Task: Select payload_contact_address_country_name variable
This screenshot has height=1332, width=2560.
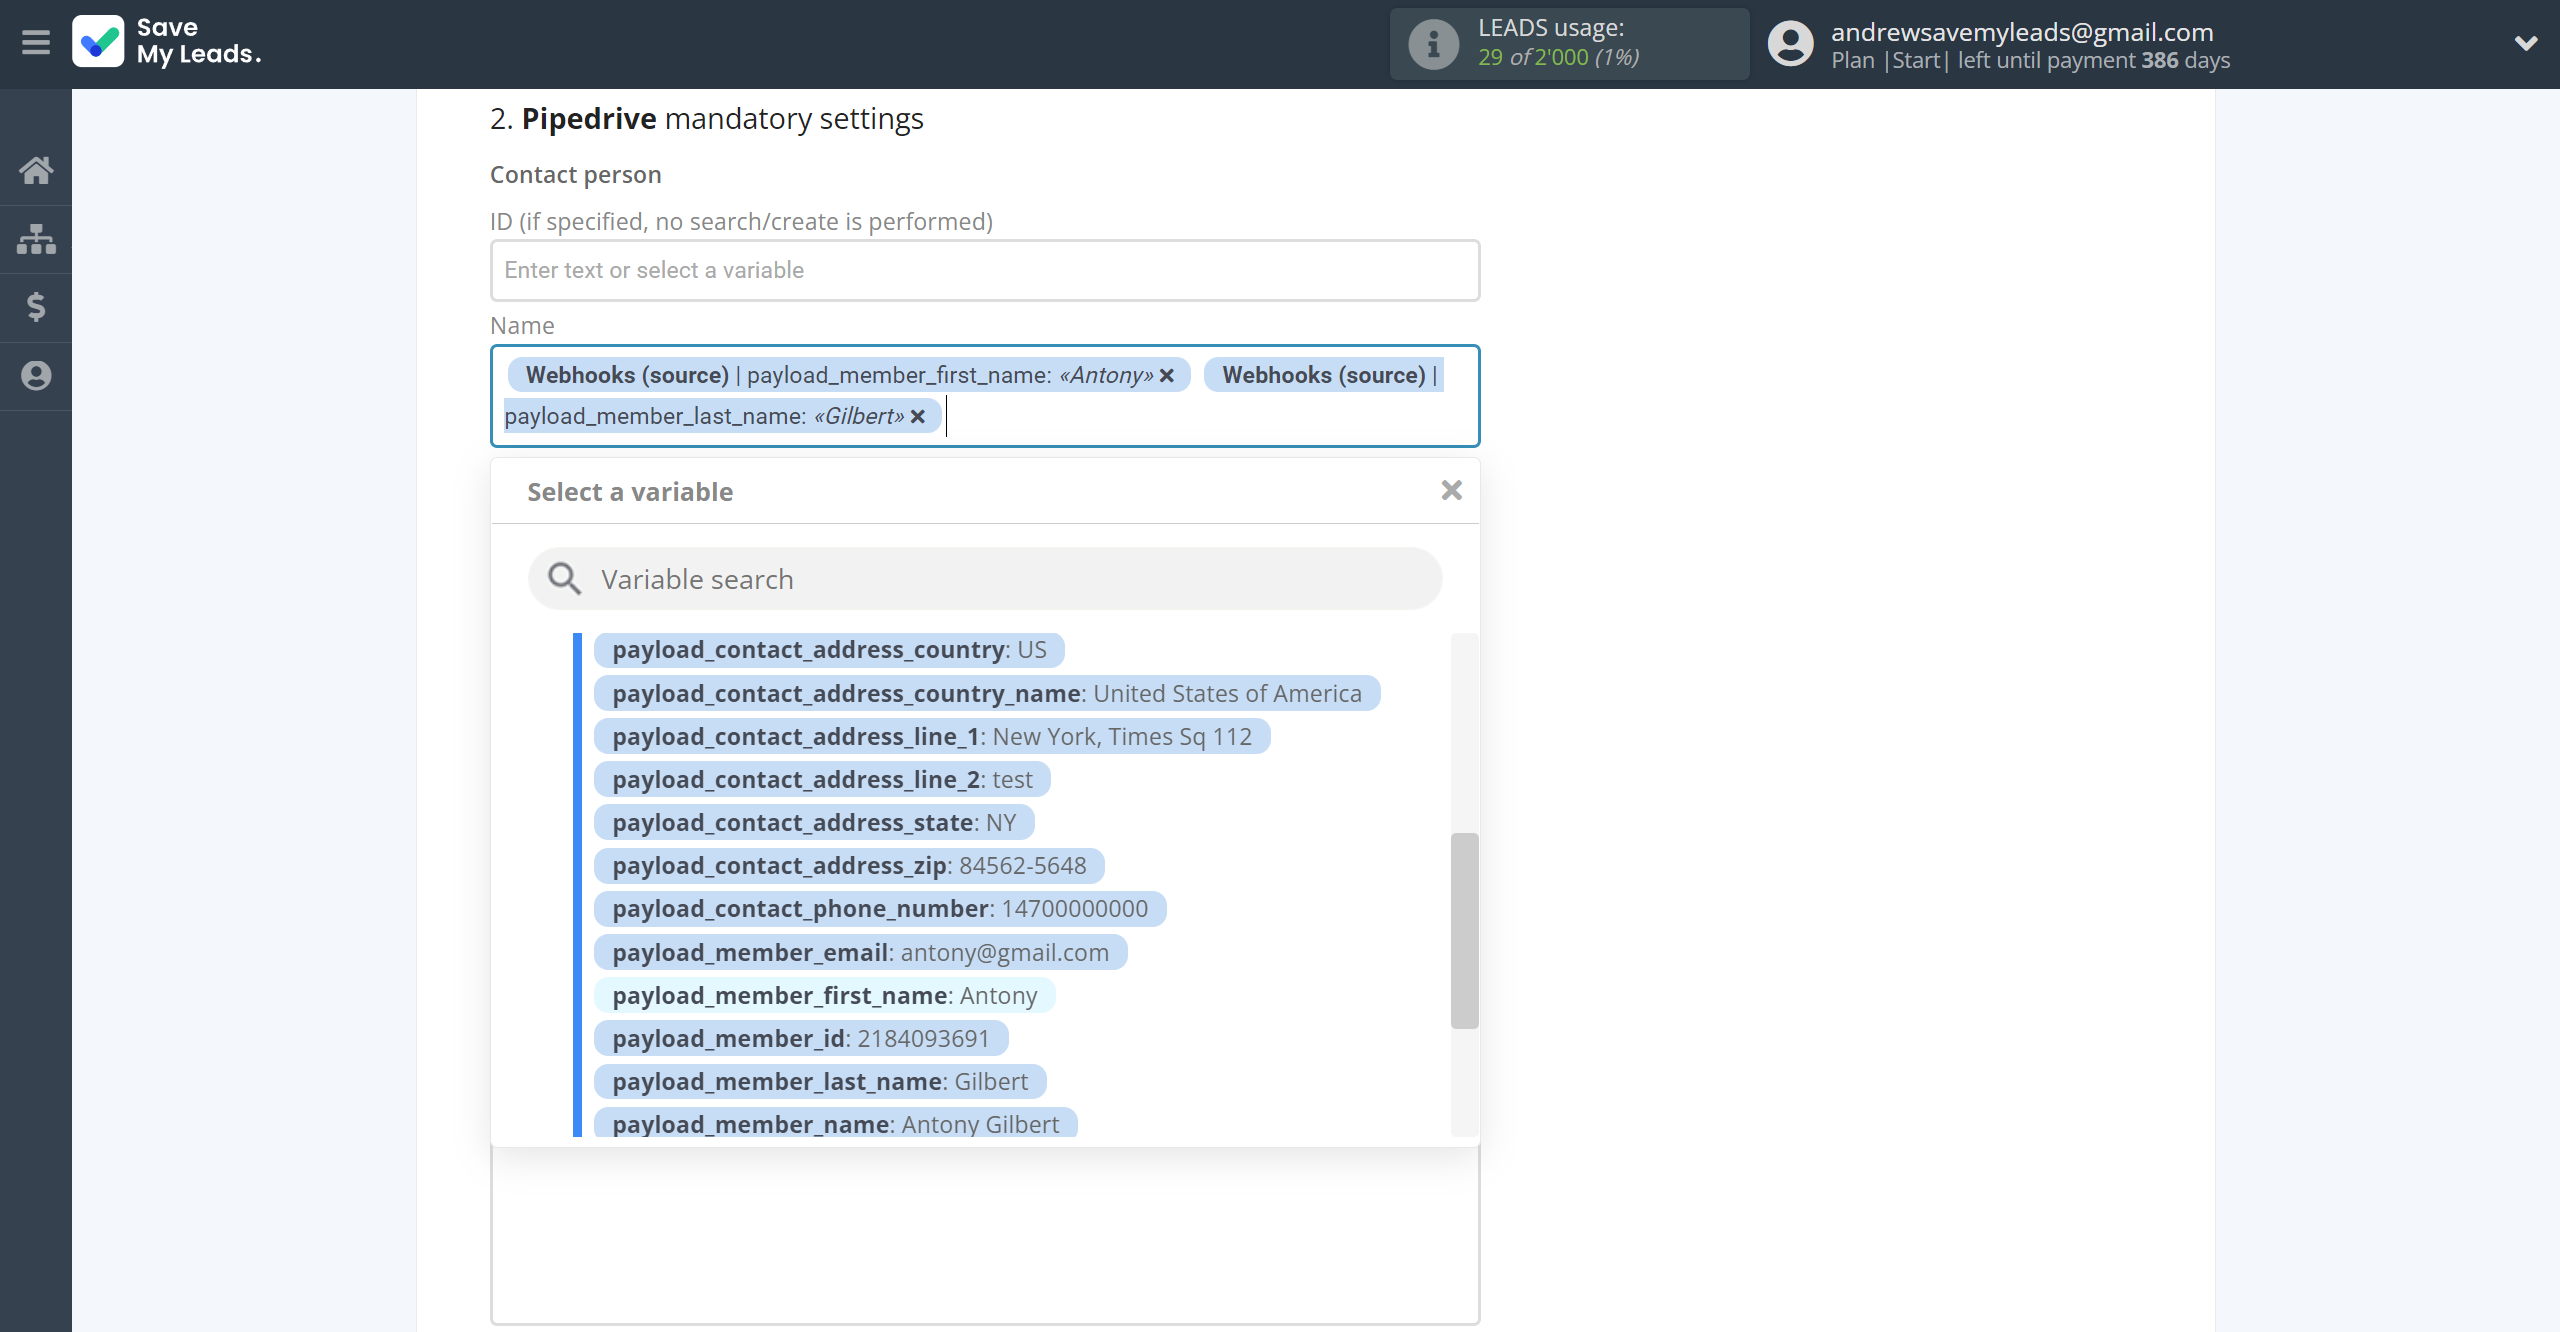Action: pos(987,693)
